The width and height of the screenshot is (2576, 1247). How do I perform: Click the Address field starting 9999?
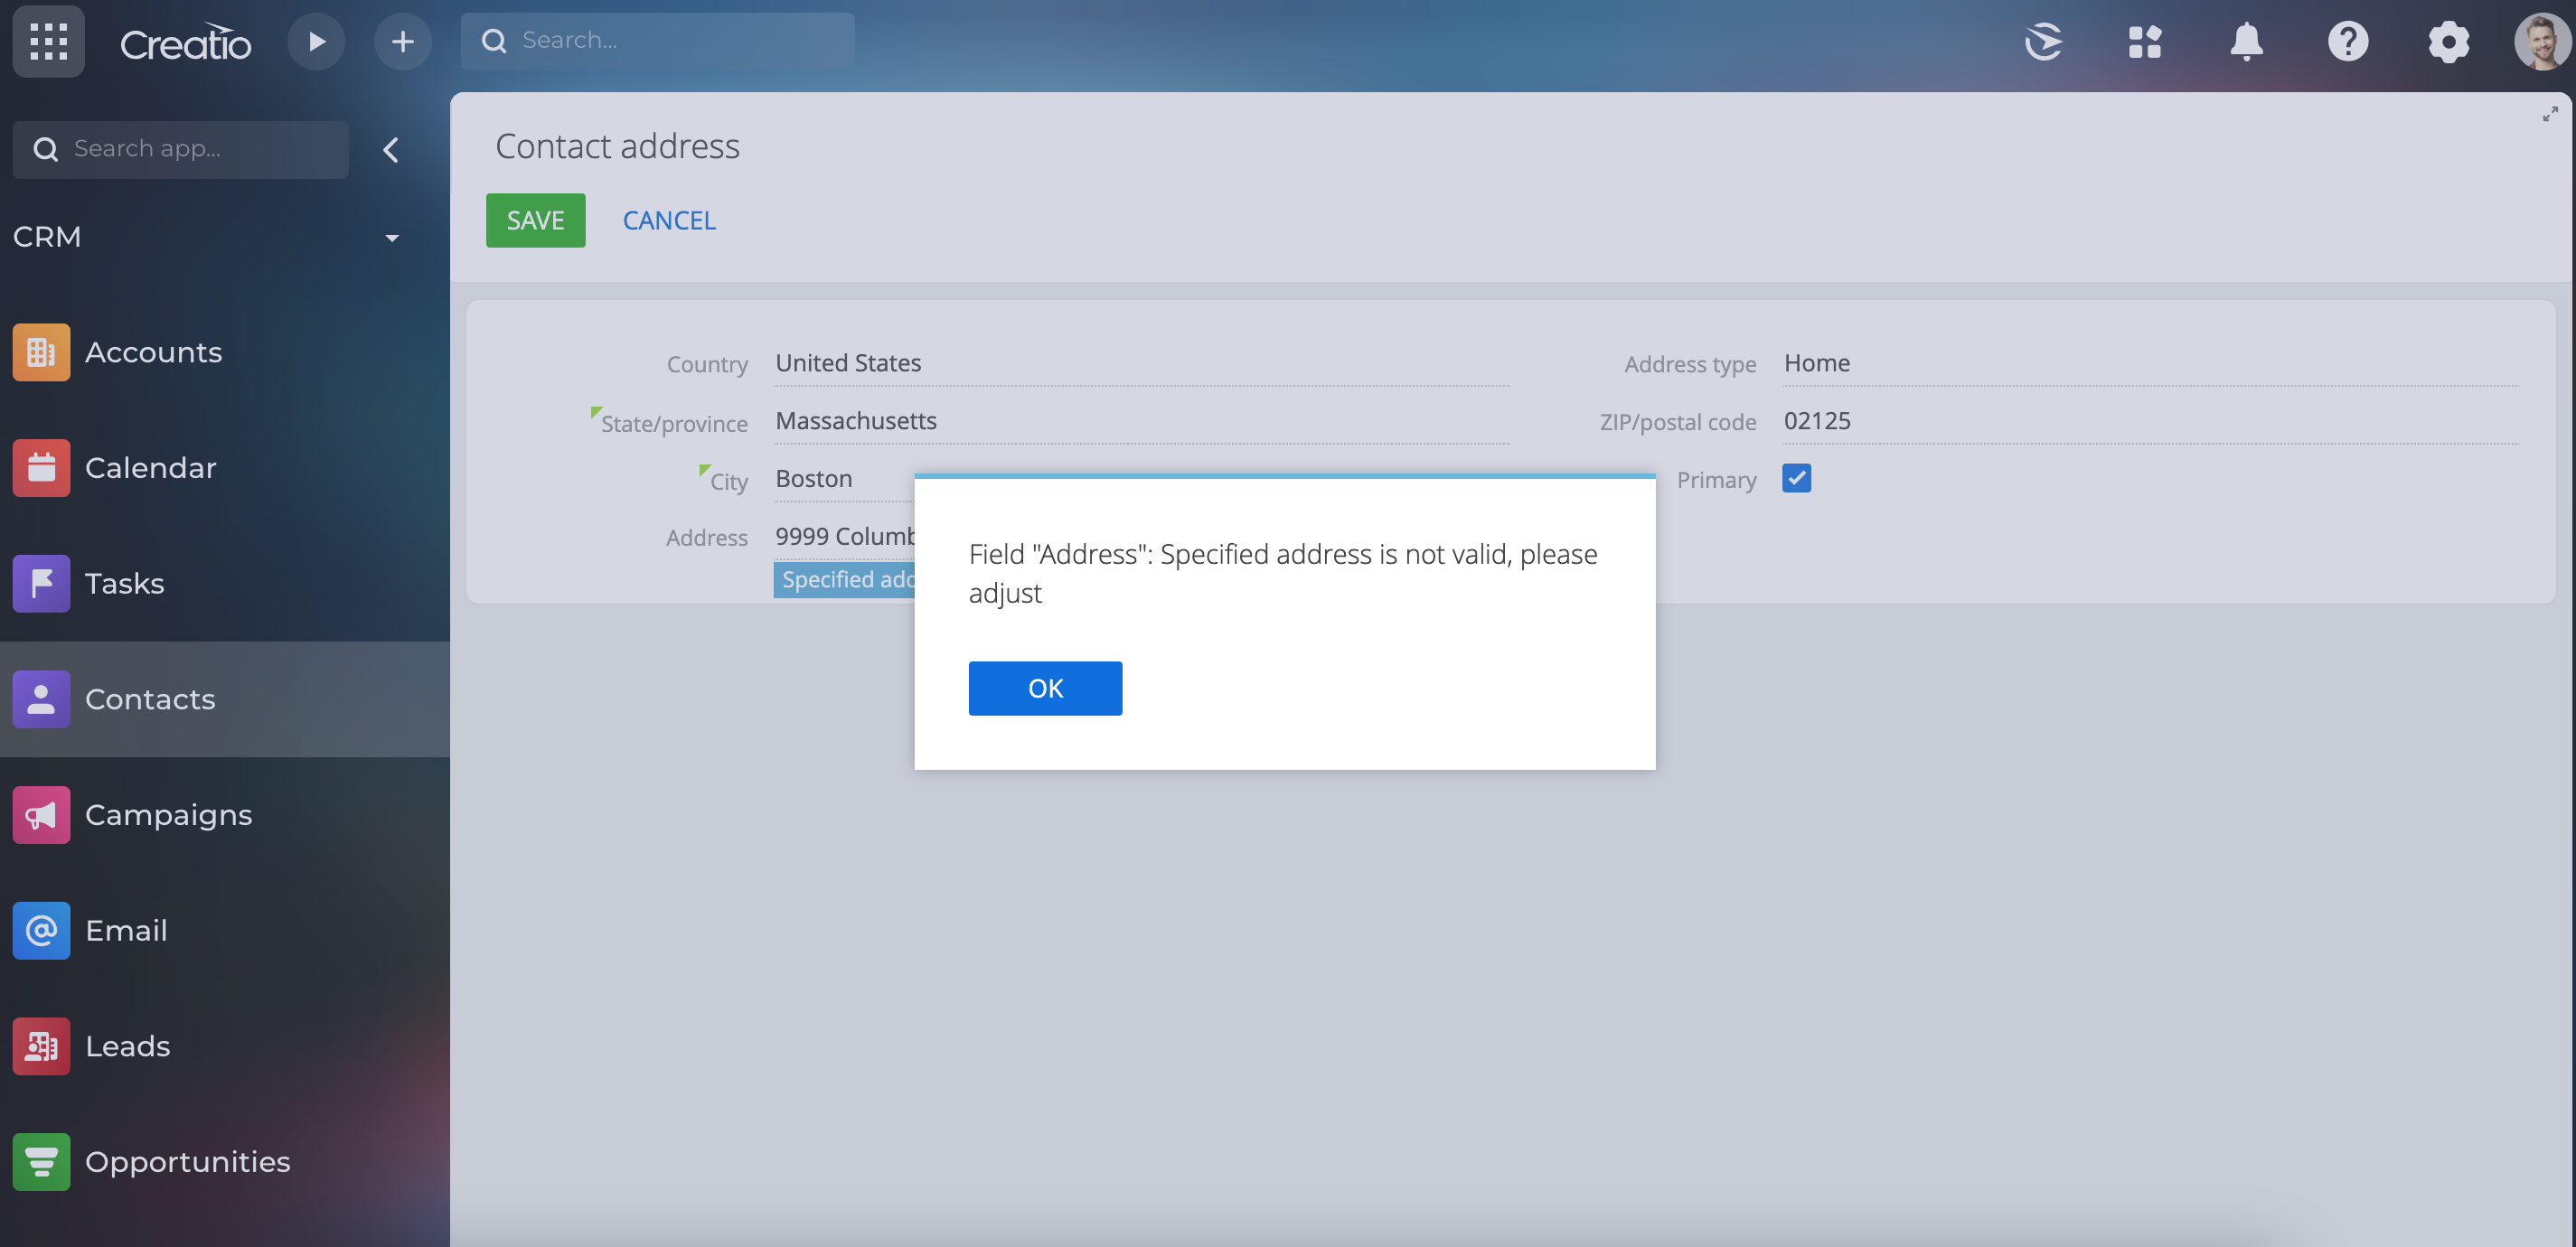click(844, 537)
